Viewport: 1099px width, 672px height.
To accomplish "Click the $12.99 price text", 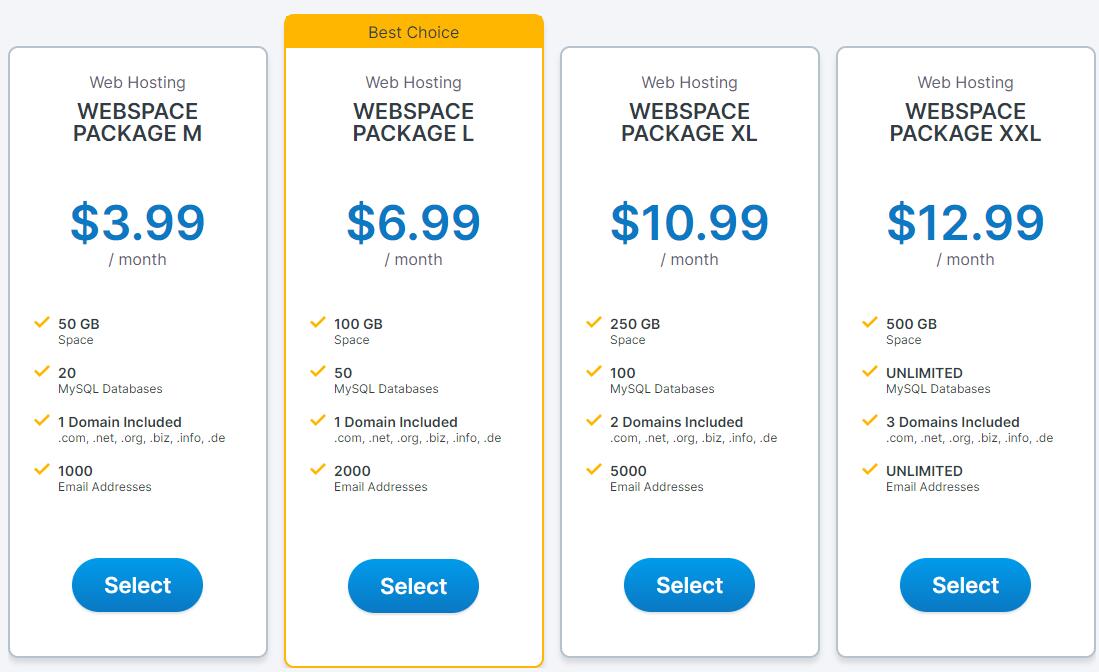I will pyautogui.click(x=965, y=223).
